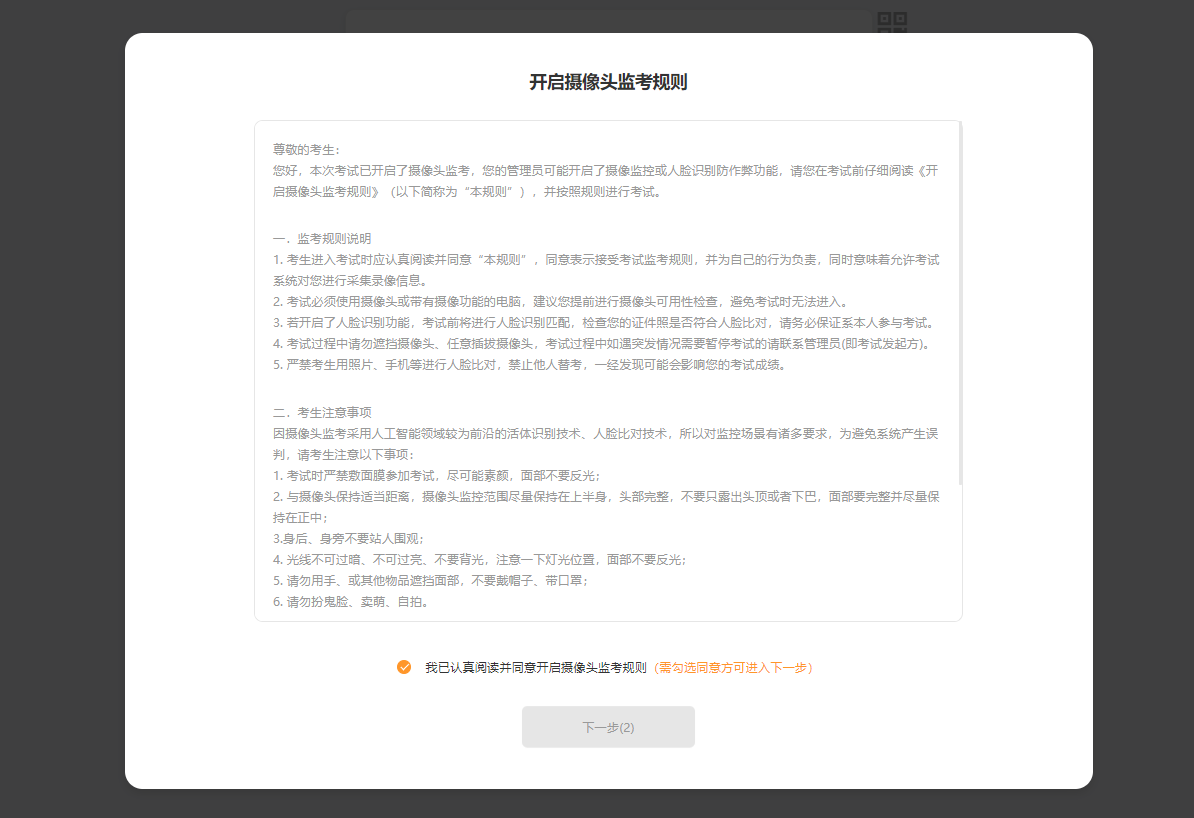
Task: Click the rule starting 考试必须使用摄像头
Action: [560, 302]
